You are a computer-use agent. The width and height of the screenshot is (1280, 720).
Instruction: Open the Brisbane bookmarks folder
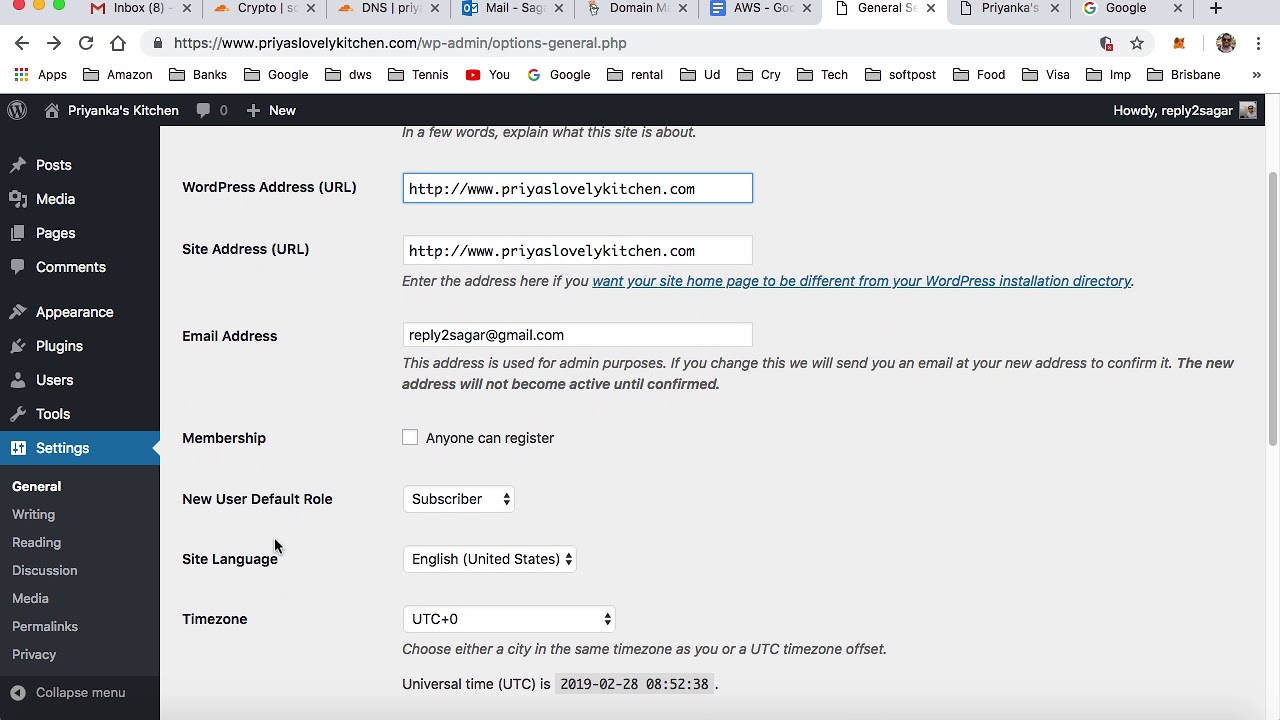1184,75
